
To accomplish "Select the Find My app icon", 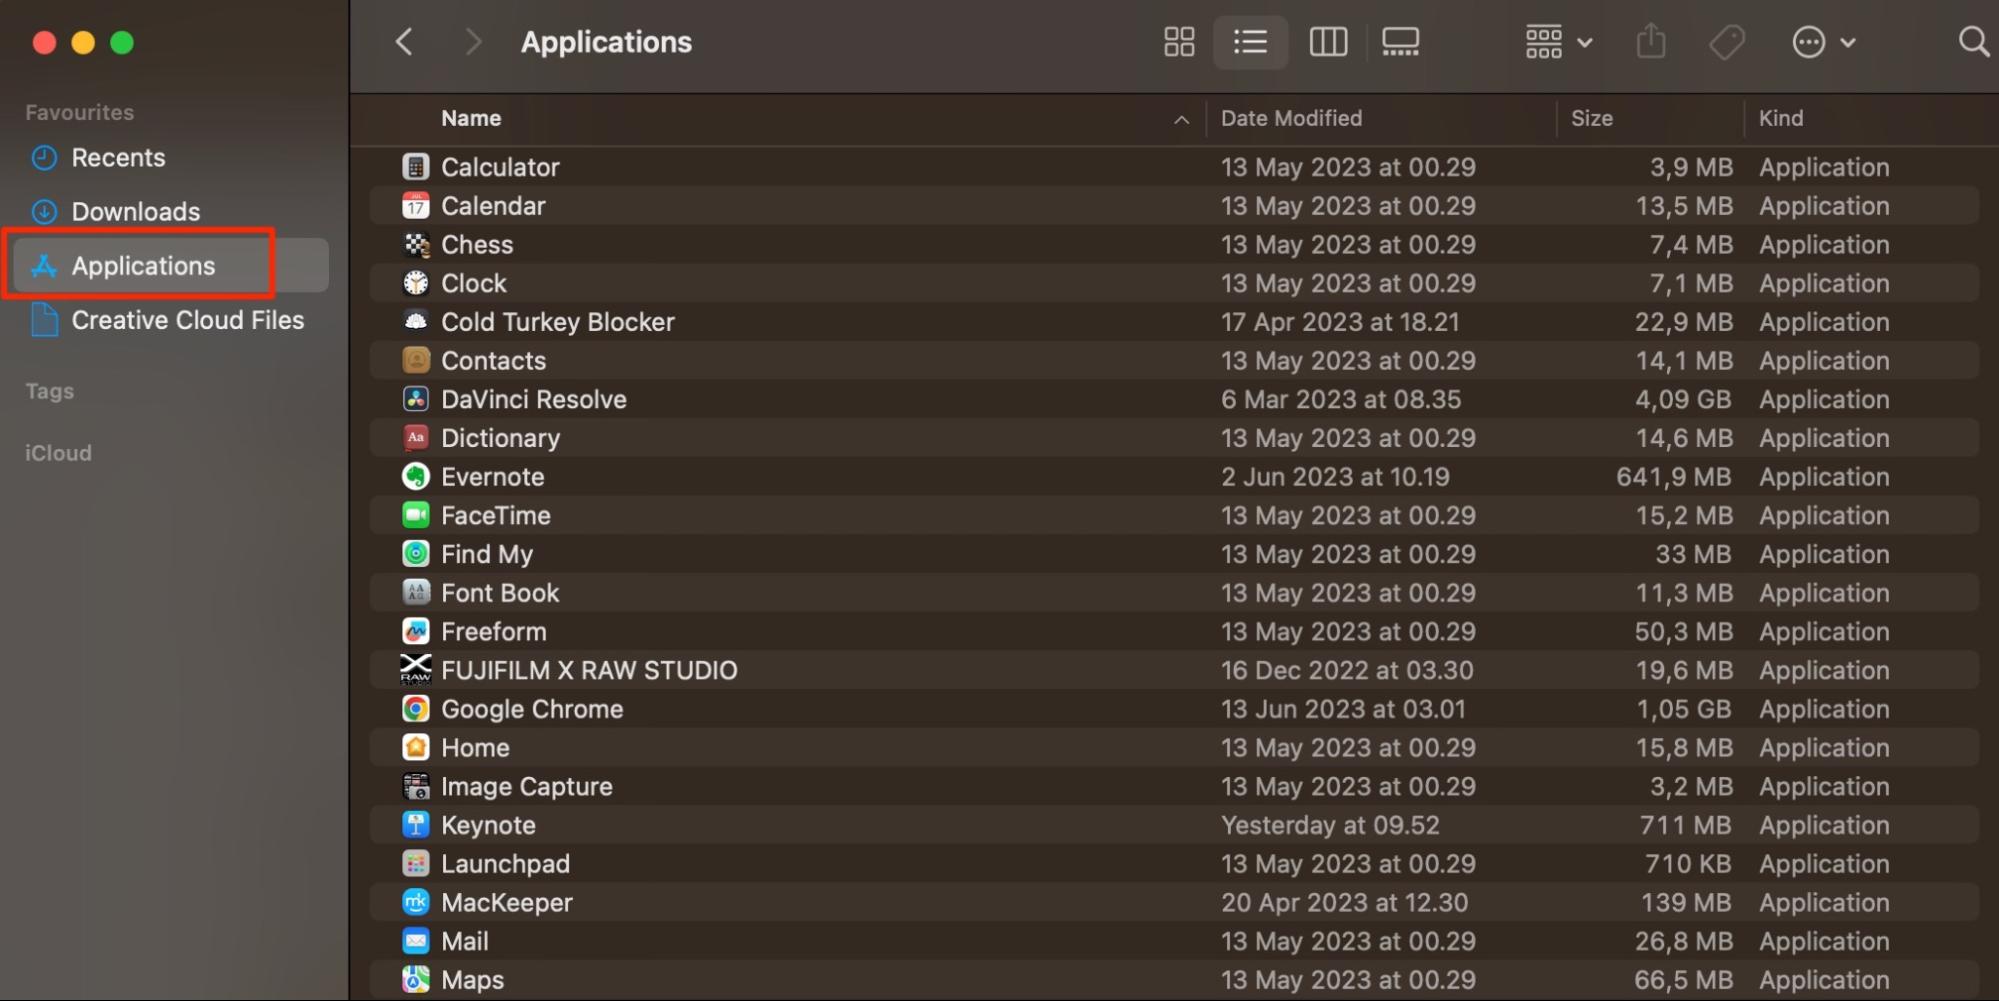I will coord(416,554).
